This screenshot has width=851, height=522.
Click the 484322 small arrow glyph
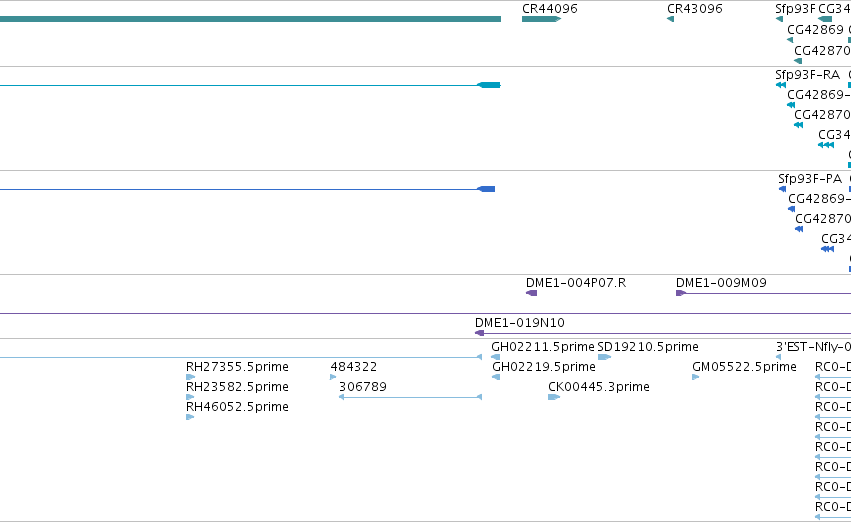(333, 377)
